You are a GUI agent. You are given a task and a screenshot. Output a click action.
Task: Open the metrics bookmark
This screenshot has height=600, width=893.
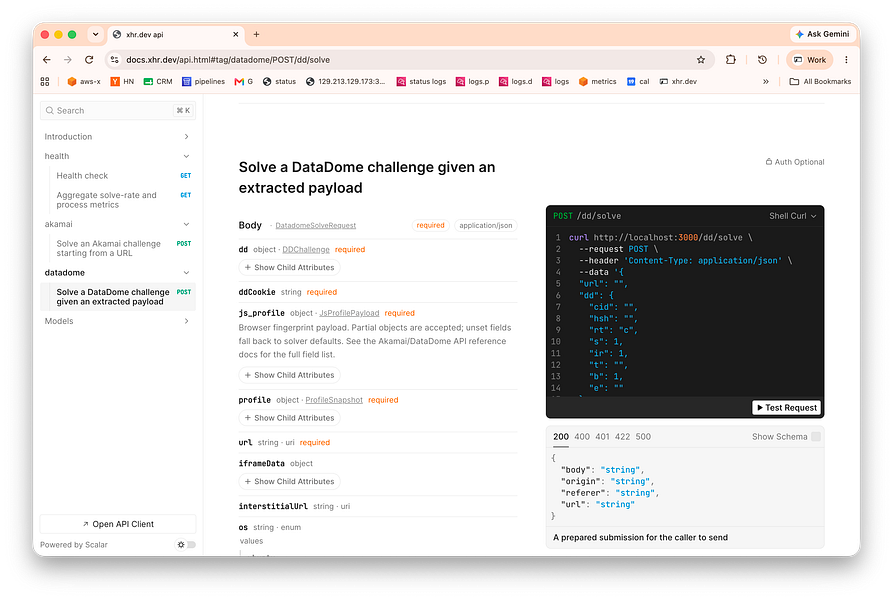tap(597, 81)
